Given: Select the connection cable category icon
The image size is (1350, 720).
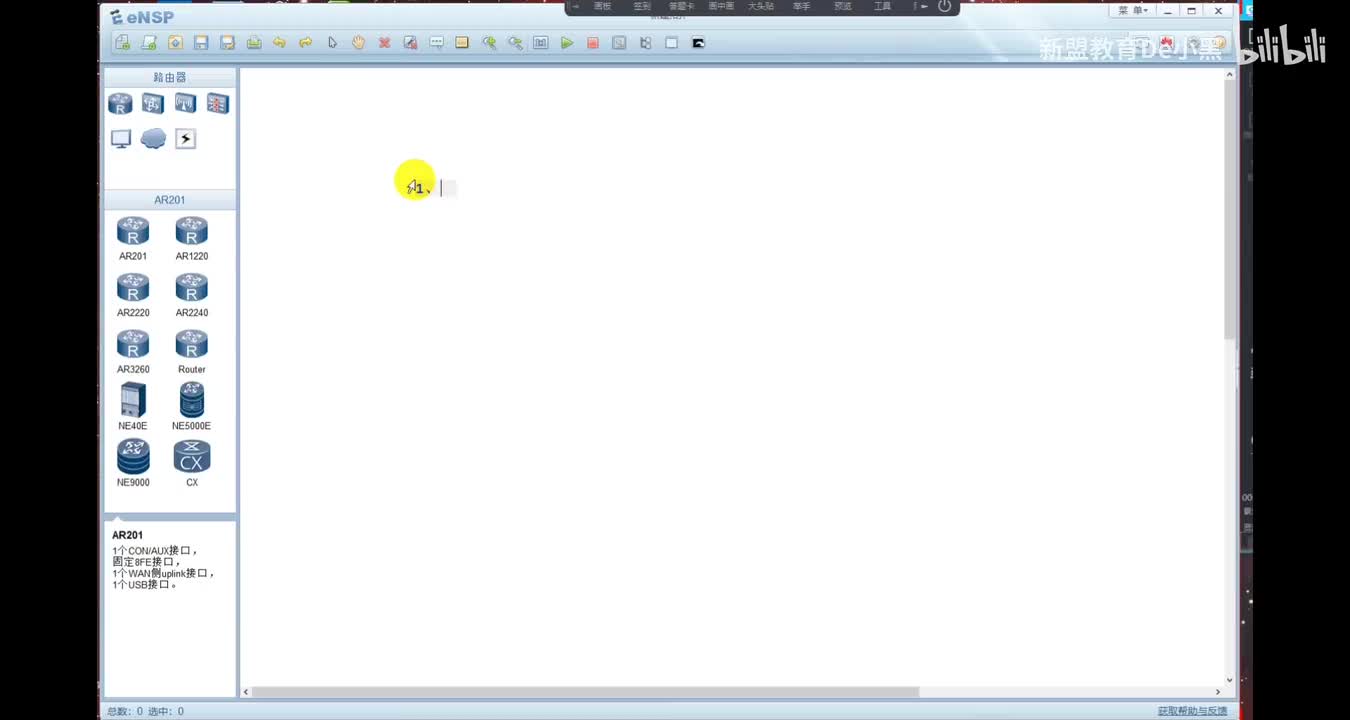Looking at the screenshot, I should (185, 139).
